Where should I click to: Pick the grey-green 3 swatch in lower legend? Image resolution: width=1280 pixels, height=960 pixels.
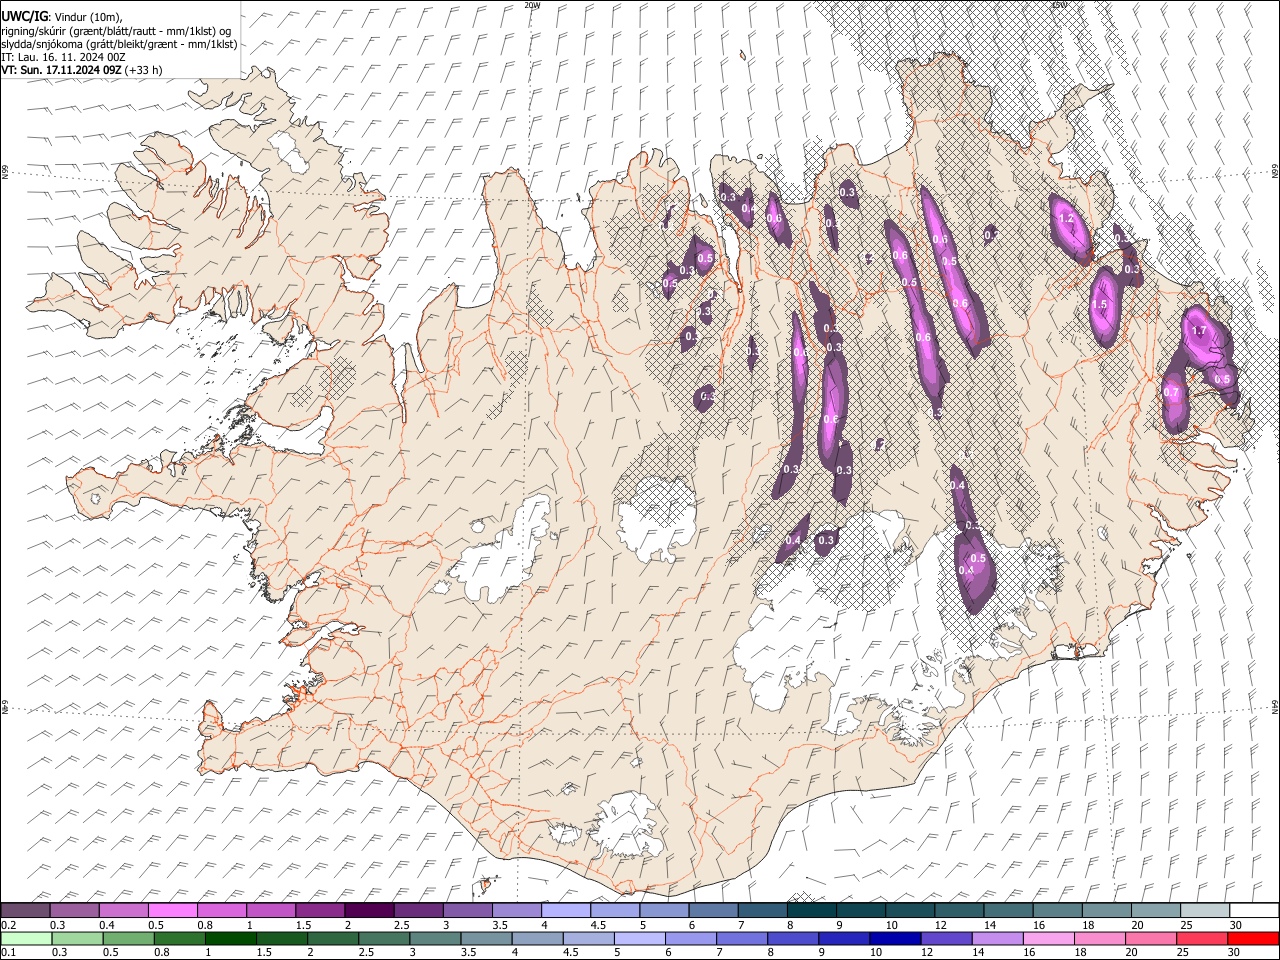pos(434,938)
